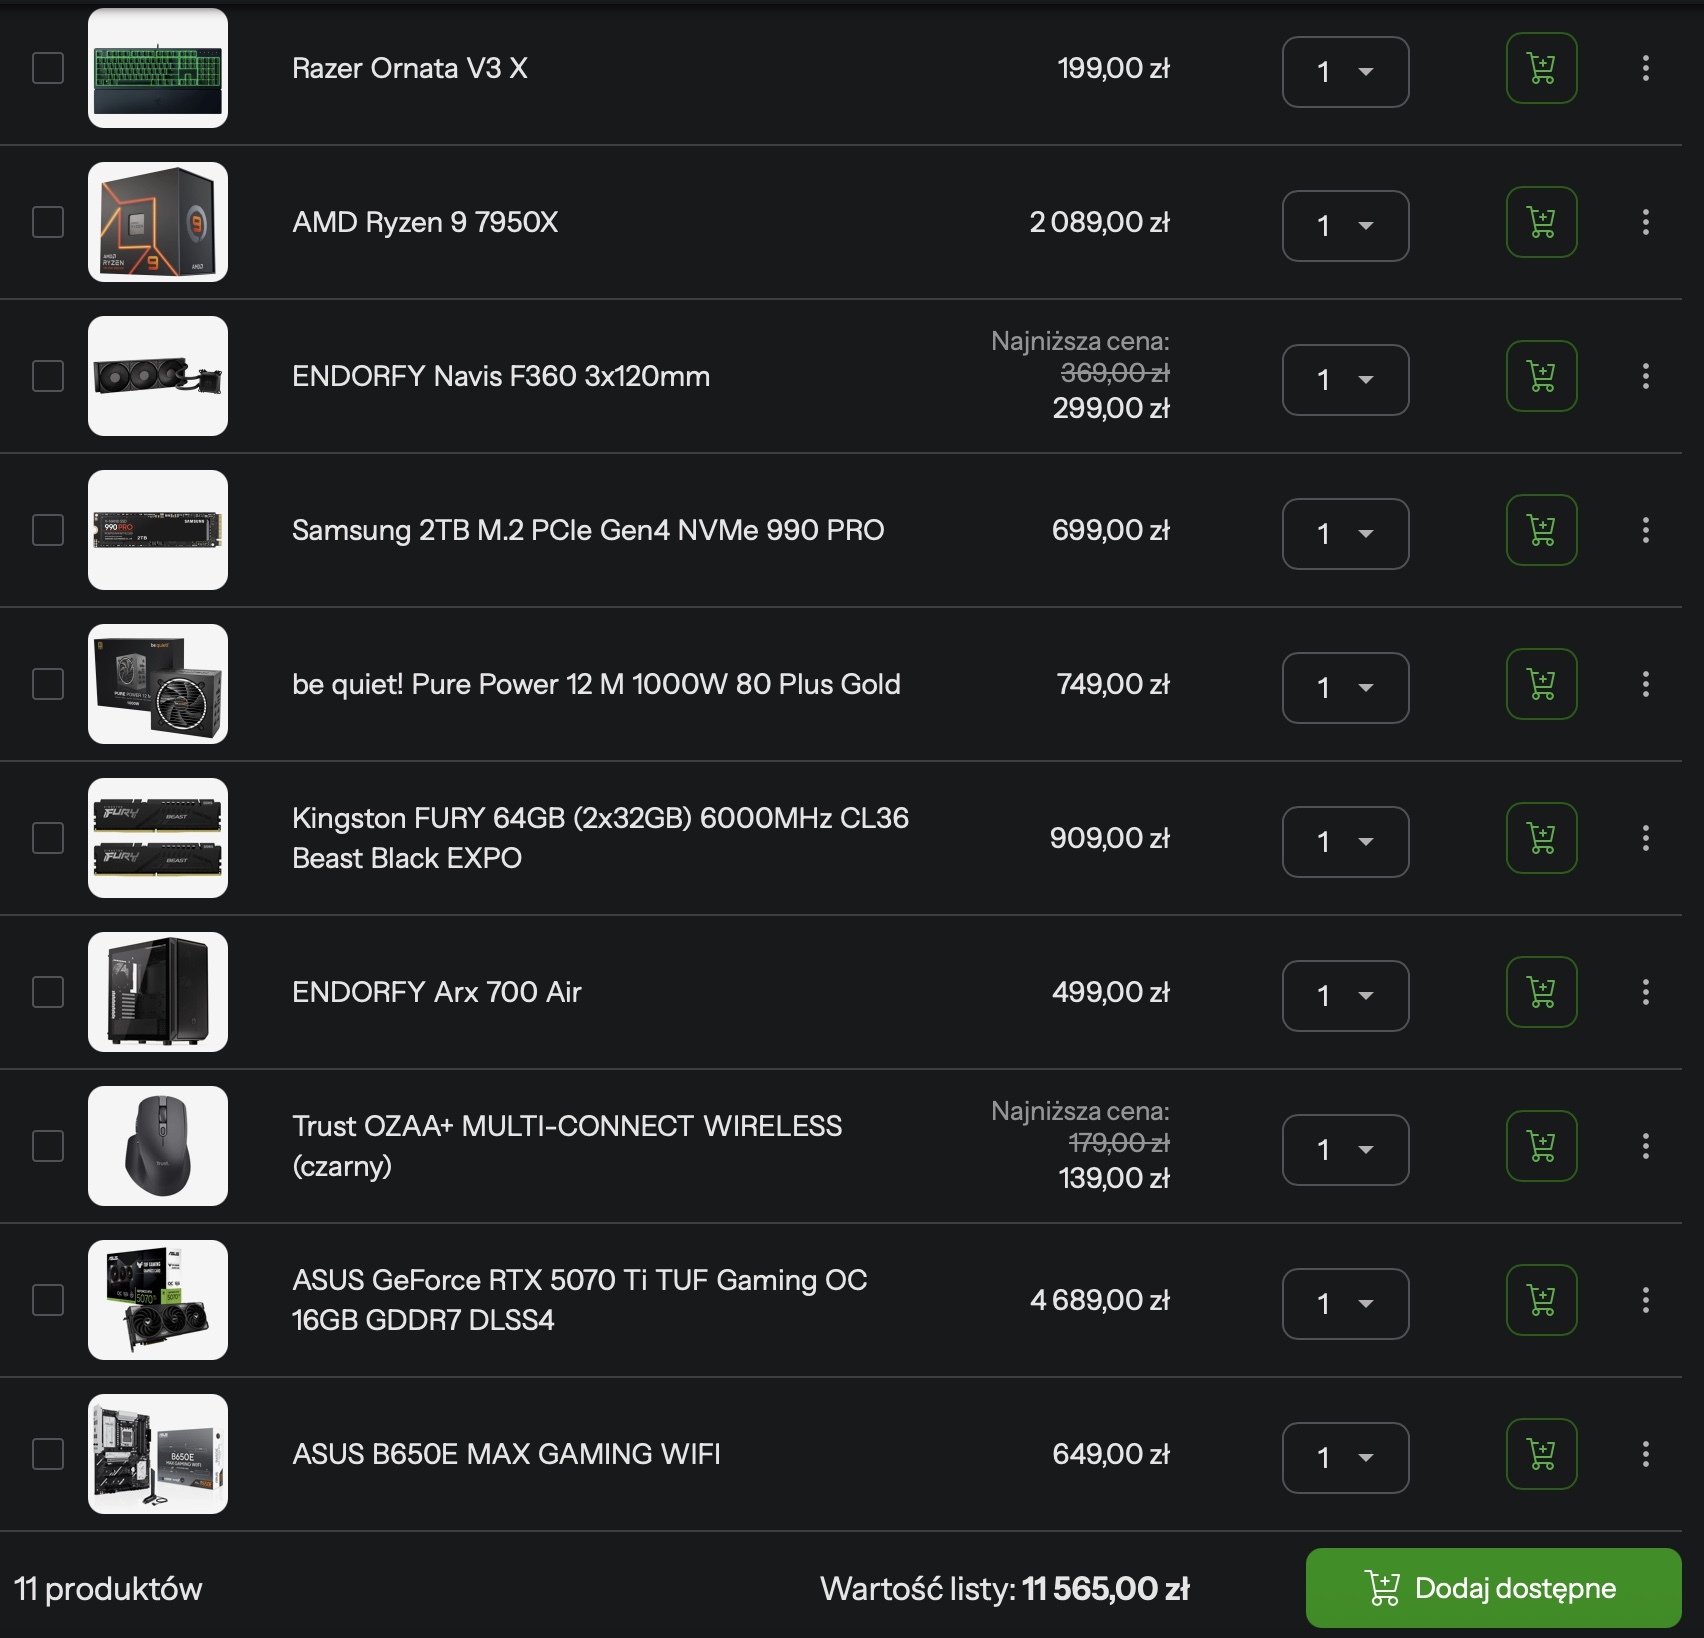Change quantity for ASUS GeForce RTX 5070 Ti

(1345, 1304)
